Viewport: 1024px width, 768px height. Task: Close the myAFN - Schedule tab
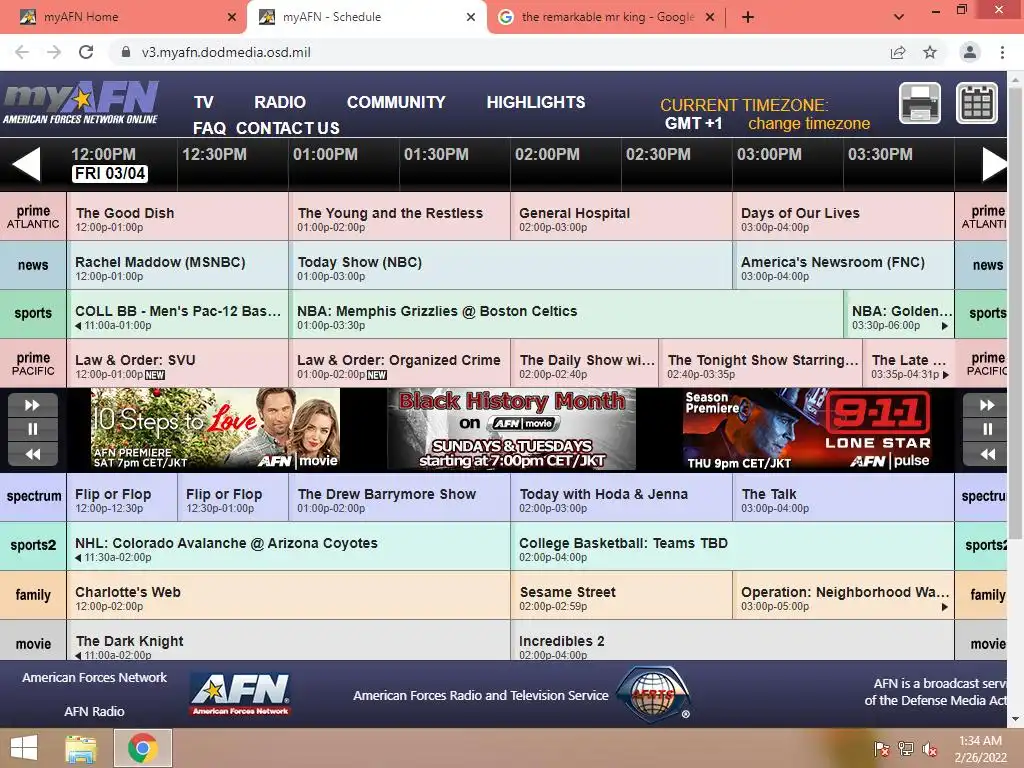471,17
